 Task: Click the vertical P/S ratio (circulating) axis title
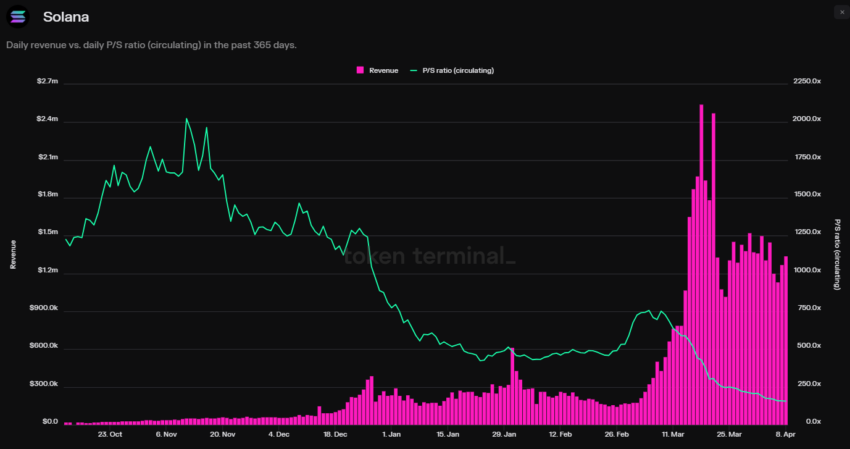837,254
